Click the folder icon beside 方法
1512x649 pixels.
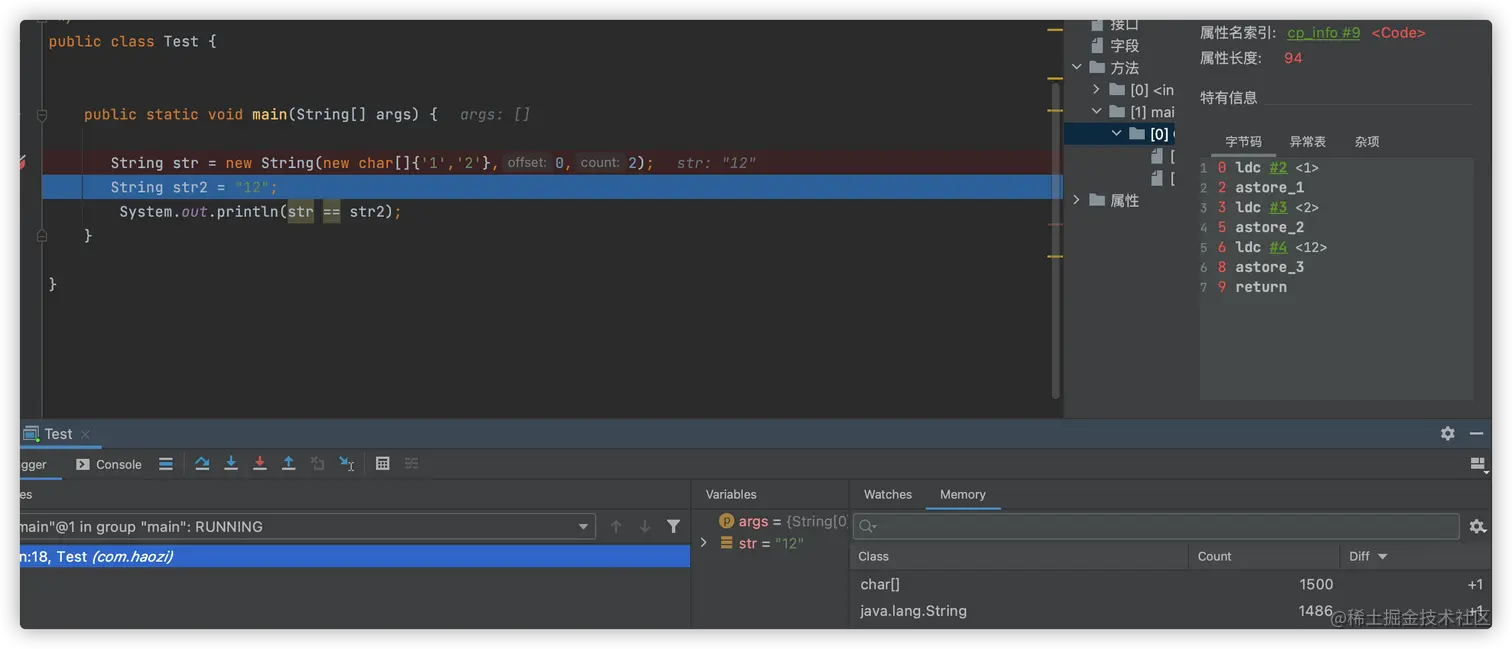[x=1097, y=68]
